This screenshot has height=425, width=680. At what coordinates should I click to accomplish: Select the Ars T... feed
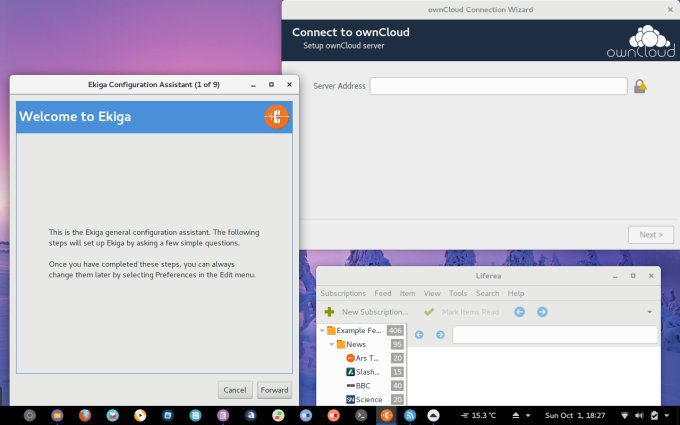coord(362,358)
